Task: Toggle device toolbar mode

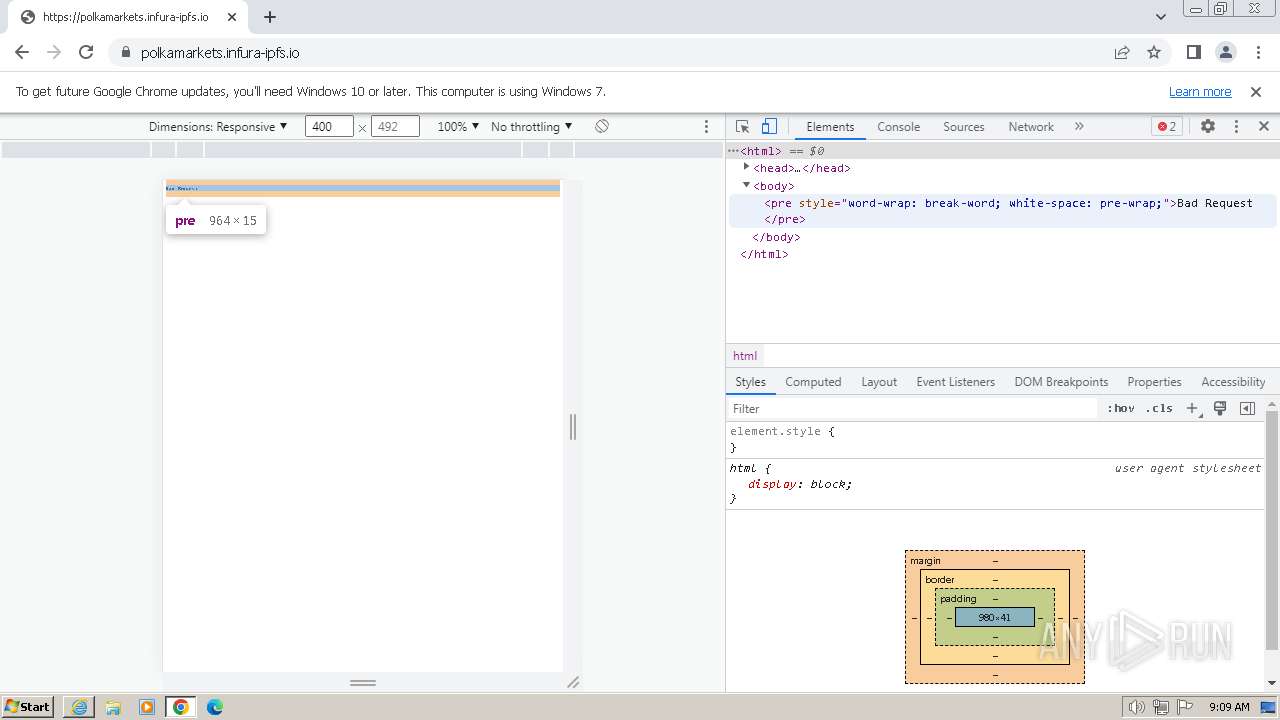Action: 769,126
